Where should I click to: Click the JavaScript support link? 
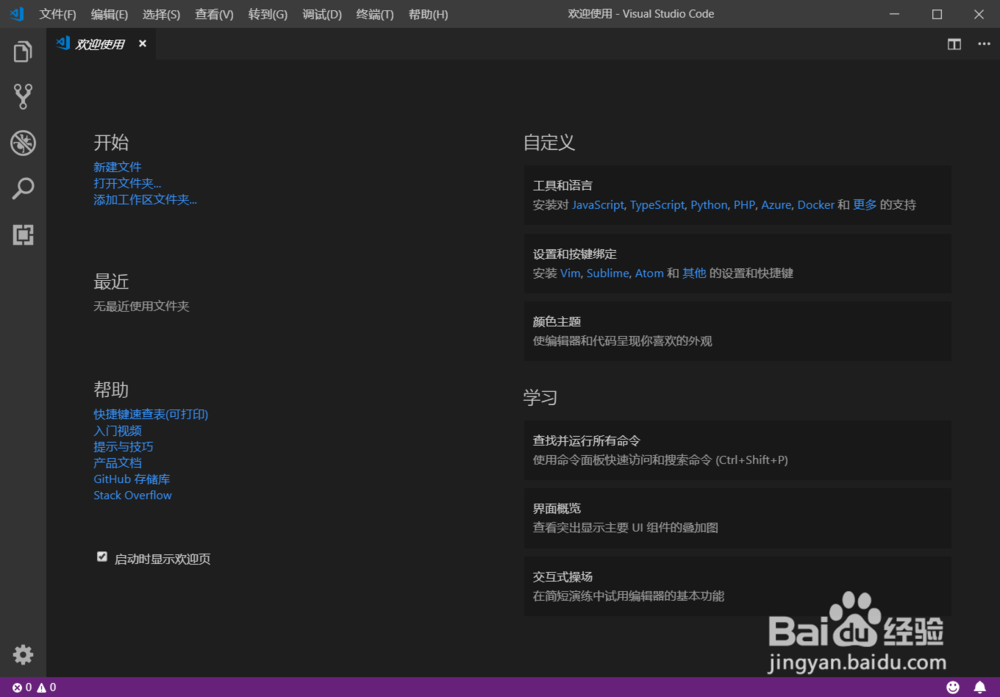(x=598, y=205)
